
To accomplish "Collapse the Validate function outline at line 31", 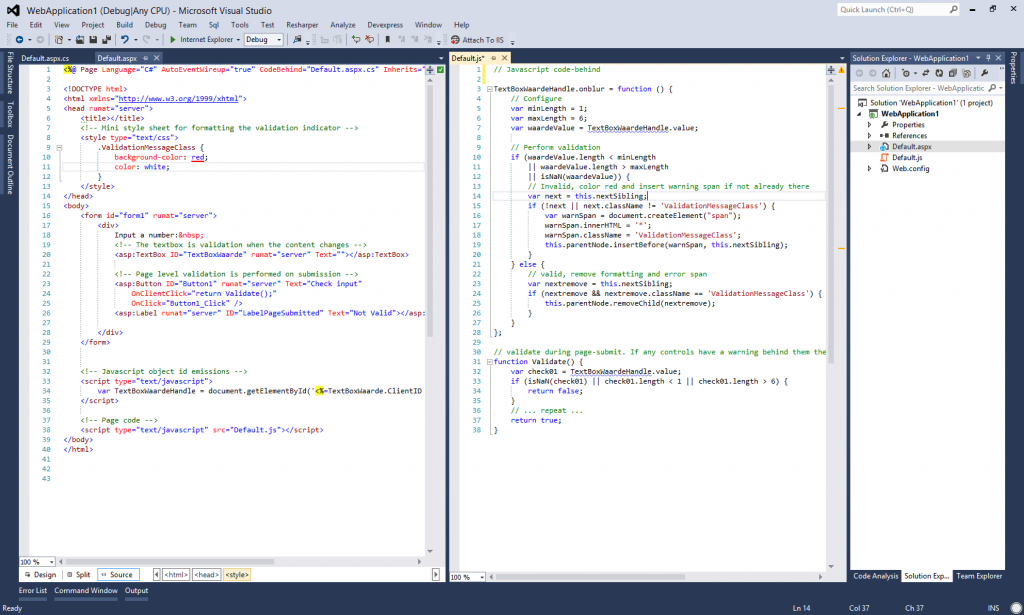I will tap(489, 362).
